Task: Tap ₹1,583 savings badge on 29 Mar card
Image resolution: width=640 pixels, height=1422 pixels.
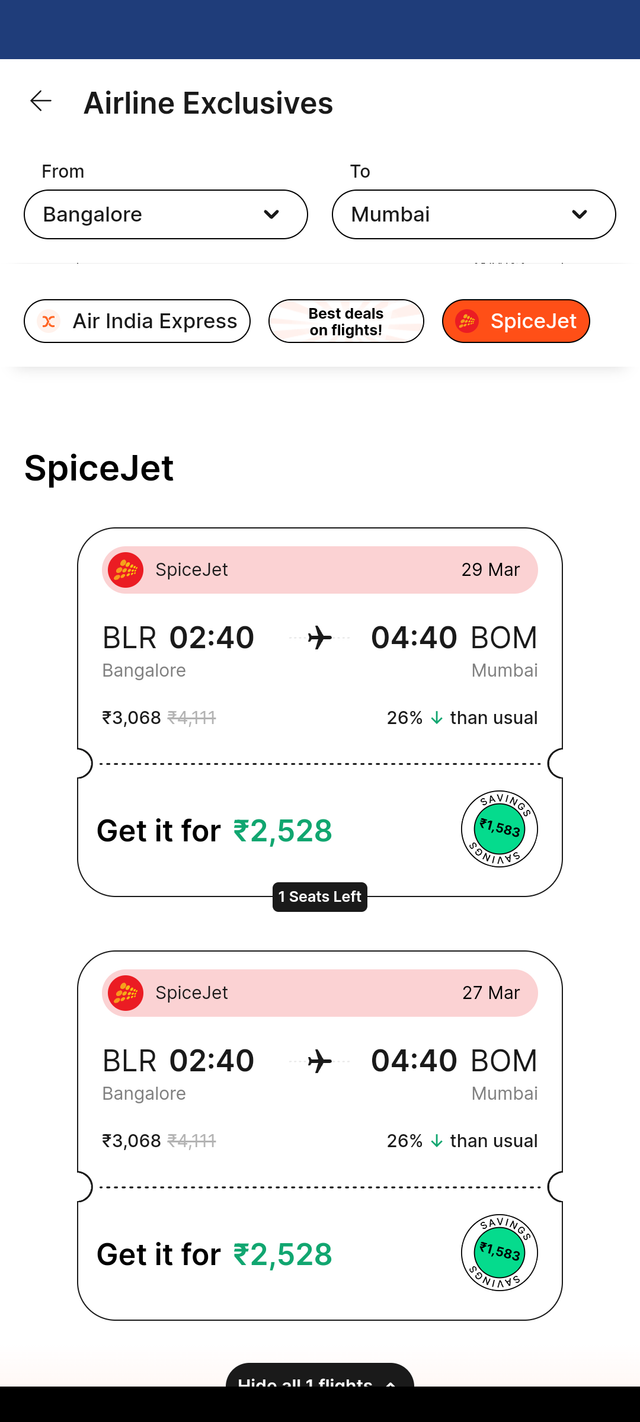Action: [x=499, y=828]
